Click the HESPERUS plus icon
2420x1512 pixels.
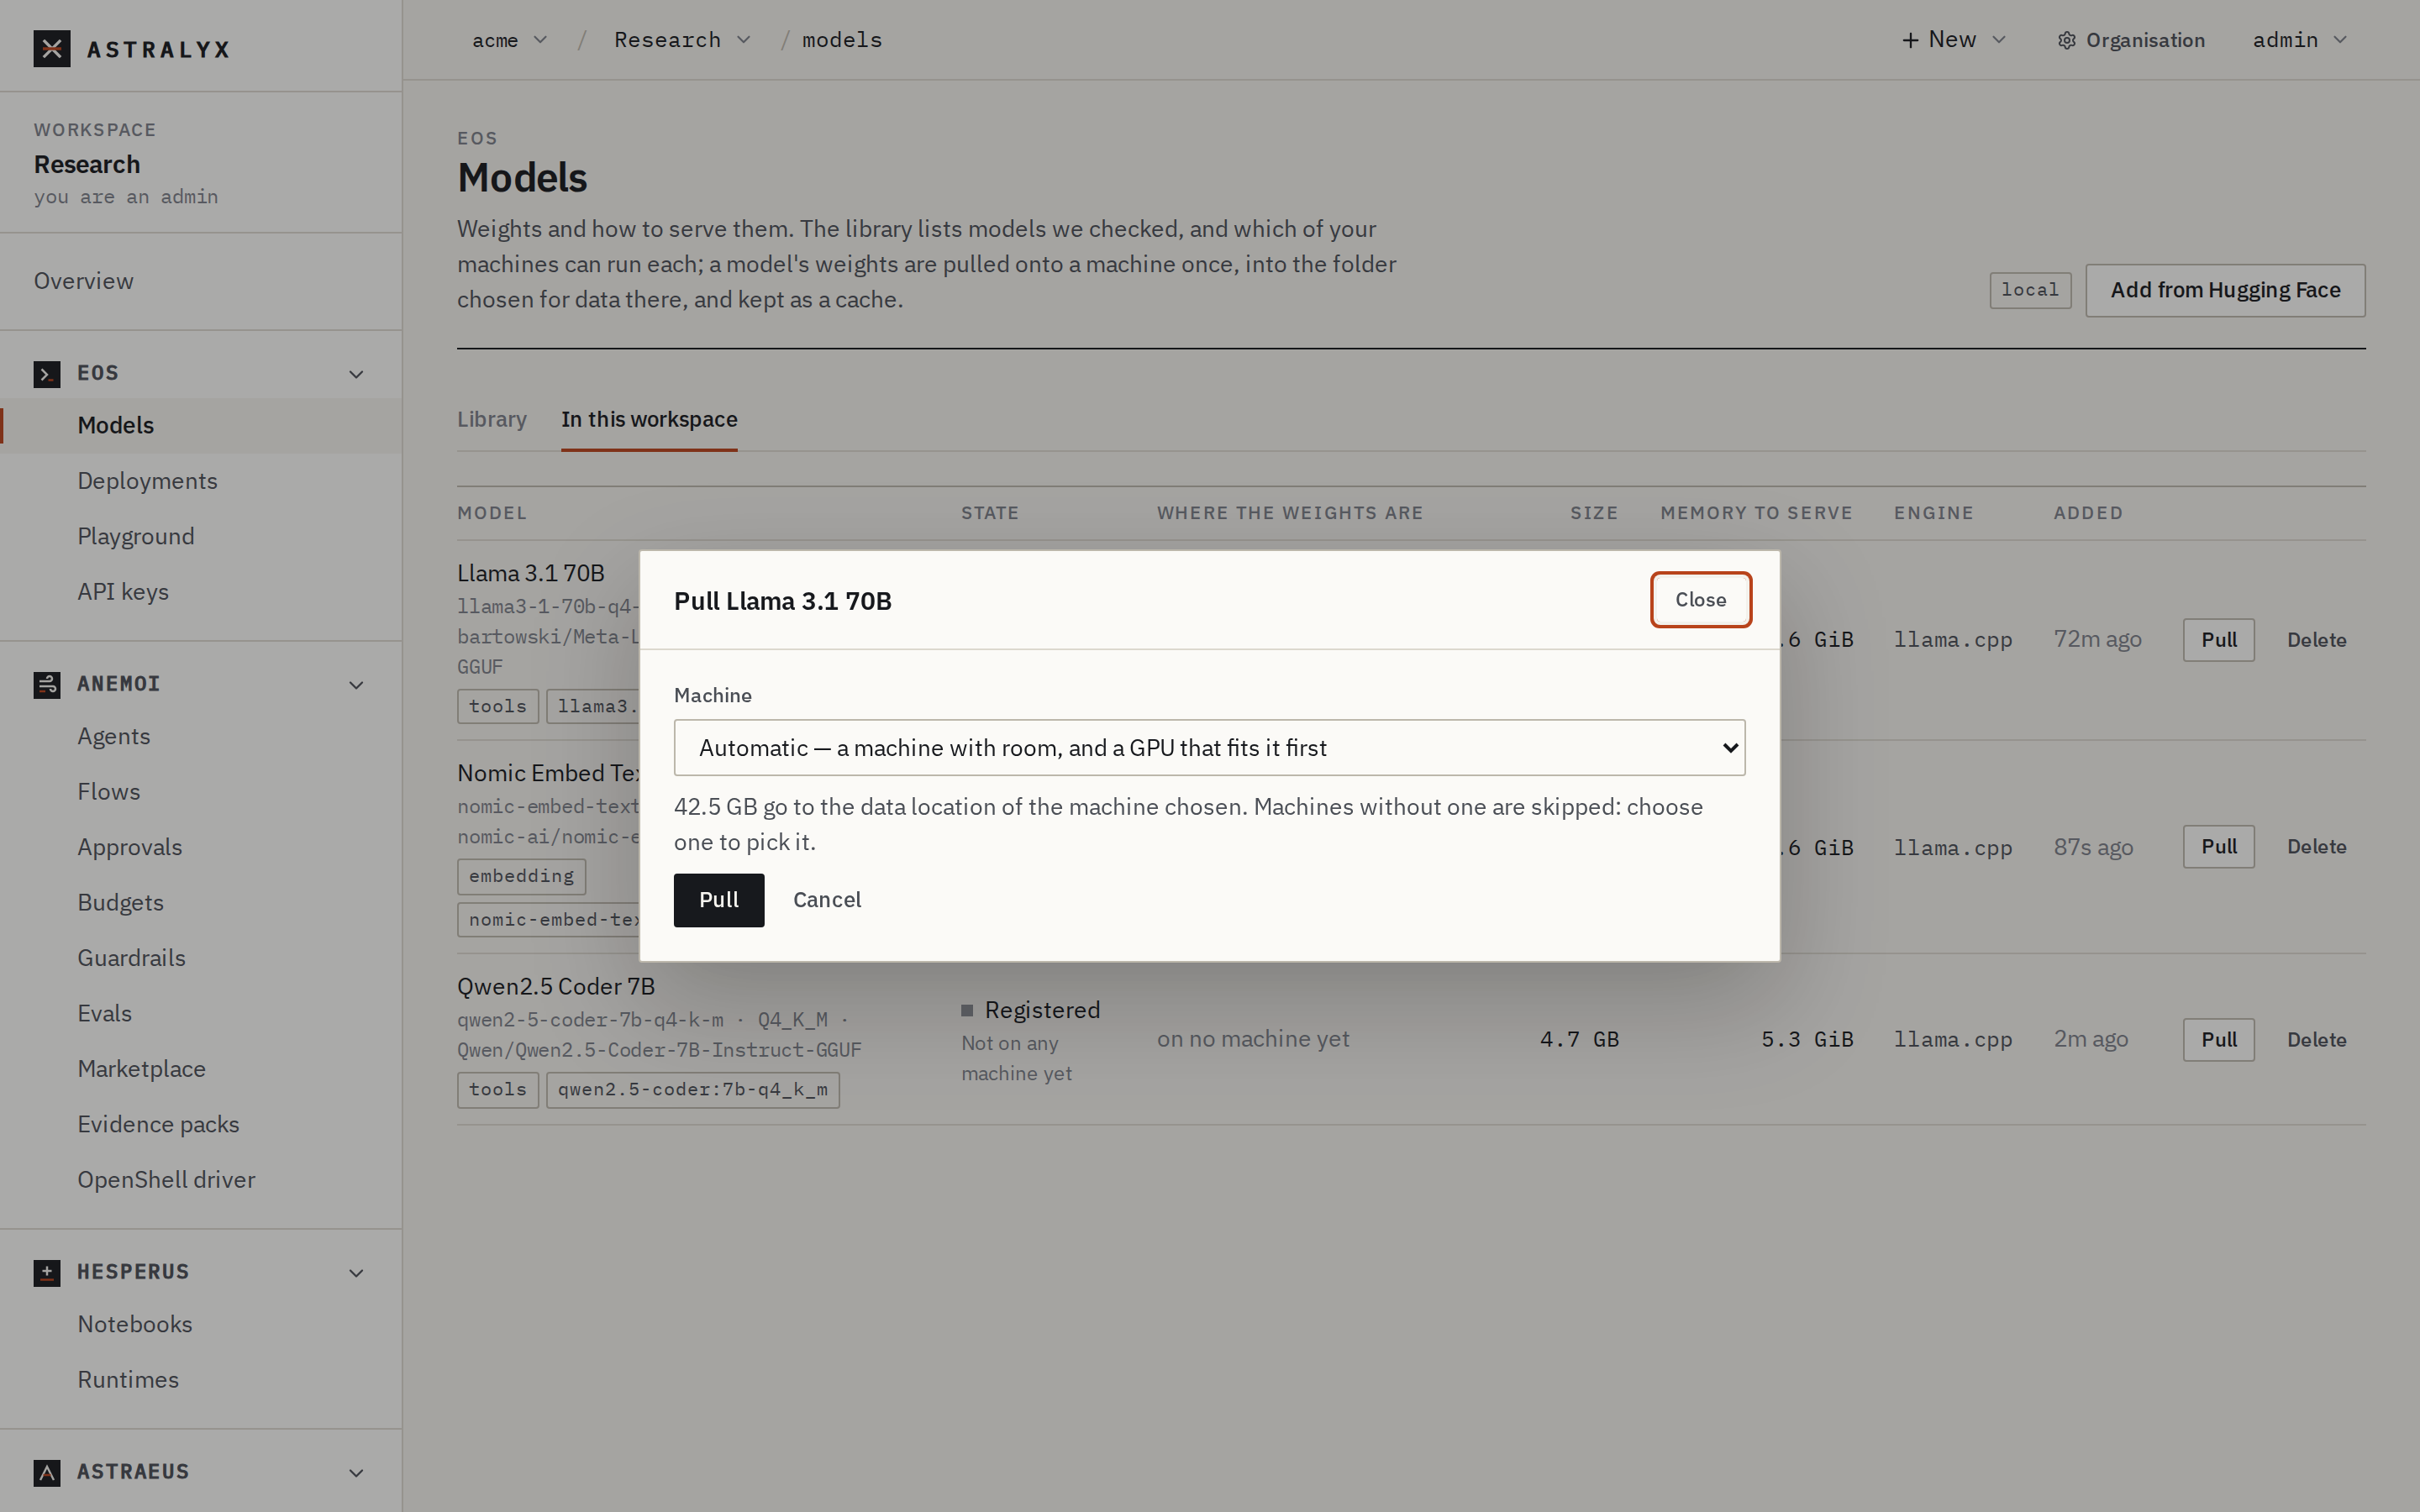(x=47, y=1273)
